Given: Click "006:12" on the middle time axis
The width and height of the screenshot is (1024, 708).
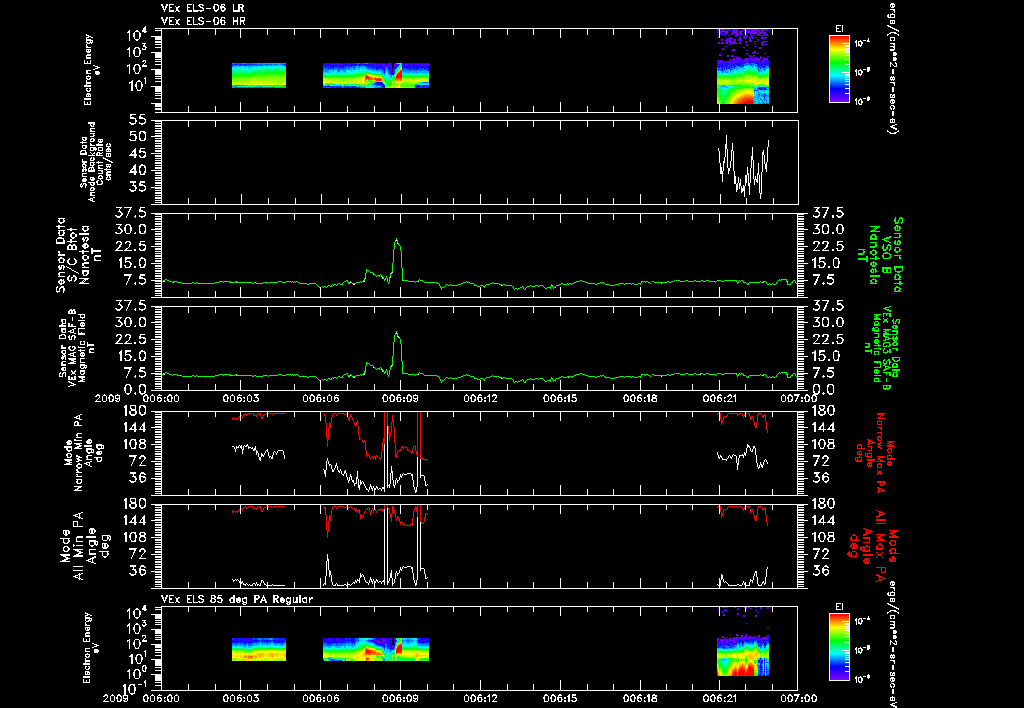Looking at the screenshot, I should tap(480, 398).
